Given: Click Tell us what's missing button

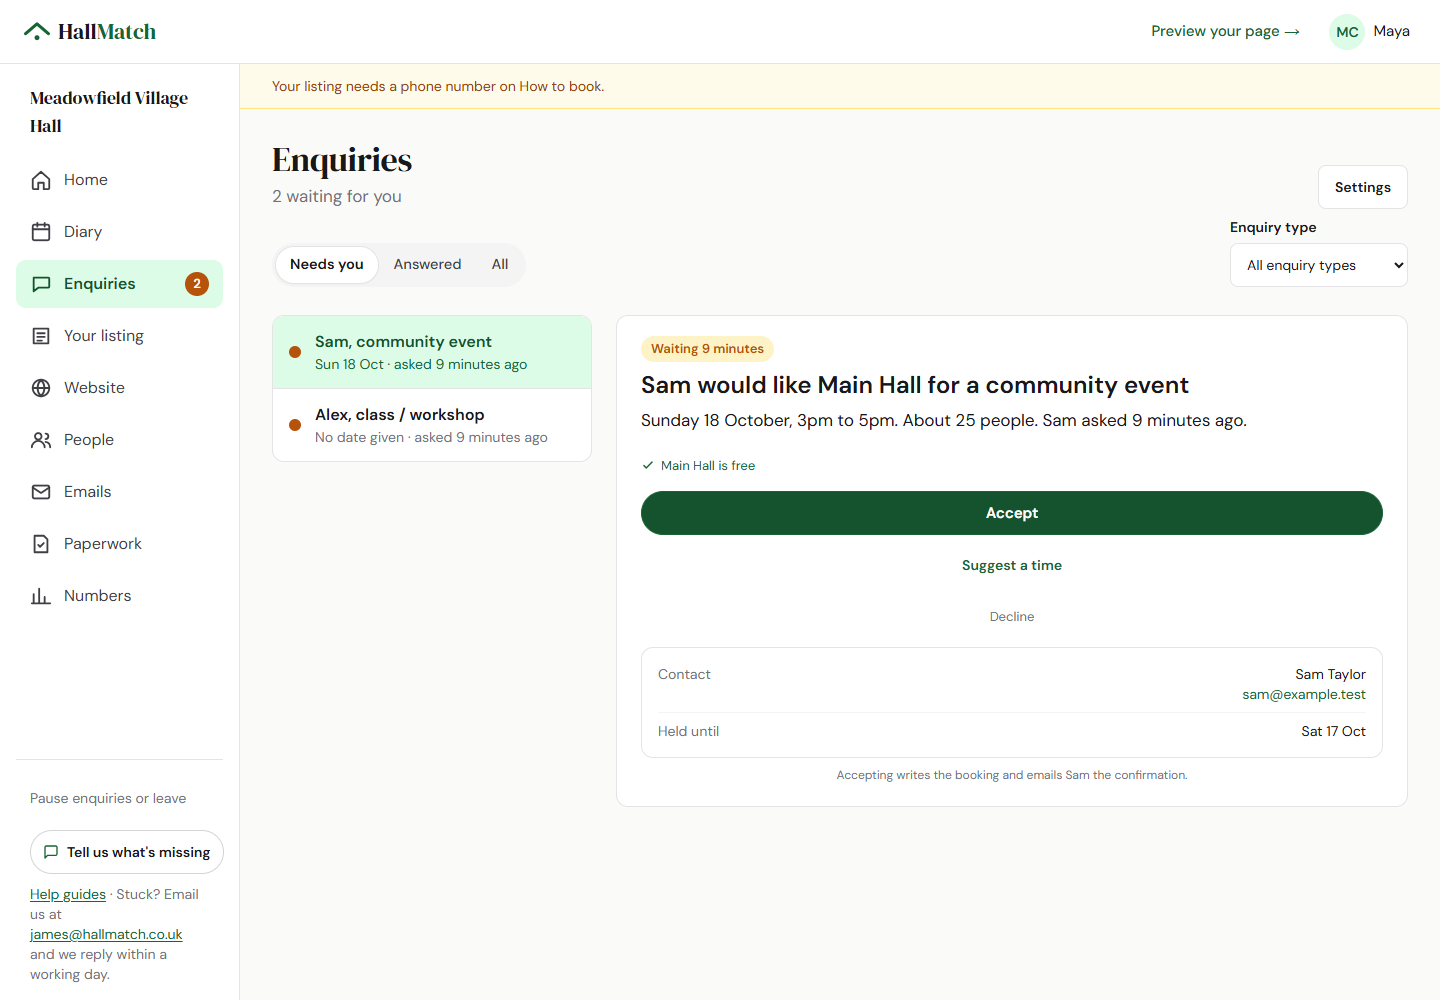Looking at the screenshot, I should pos(127,852).
